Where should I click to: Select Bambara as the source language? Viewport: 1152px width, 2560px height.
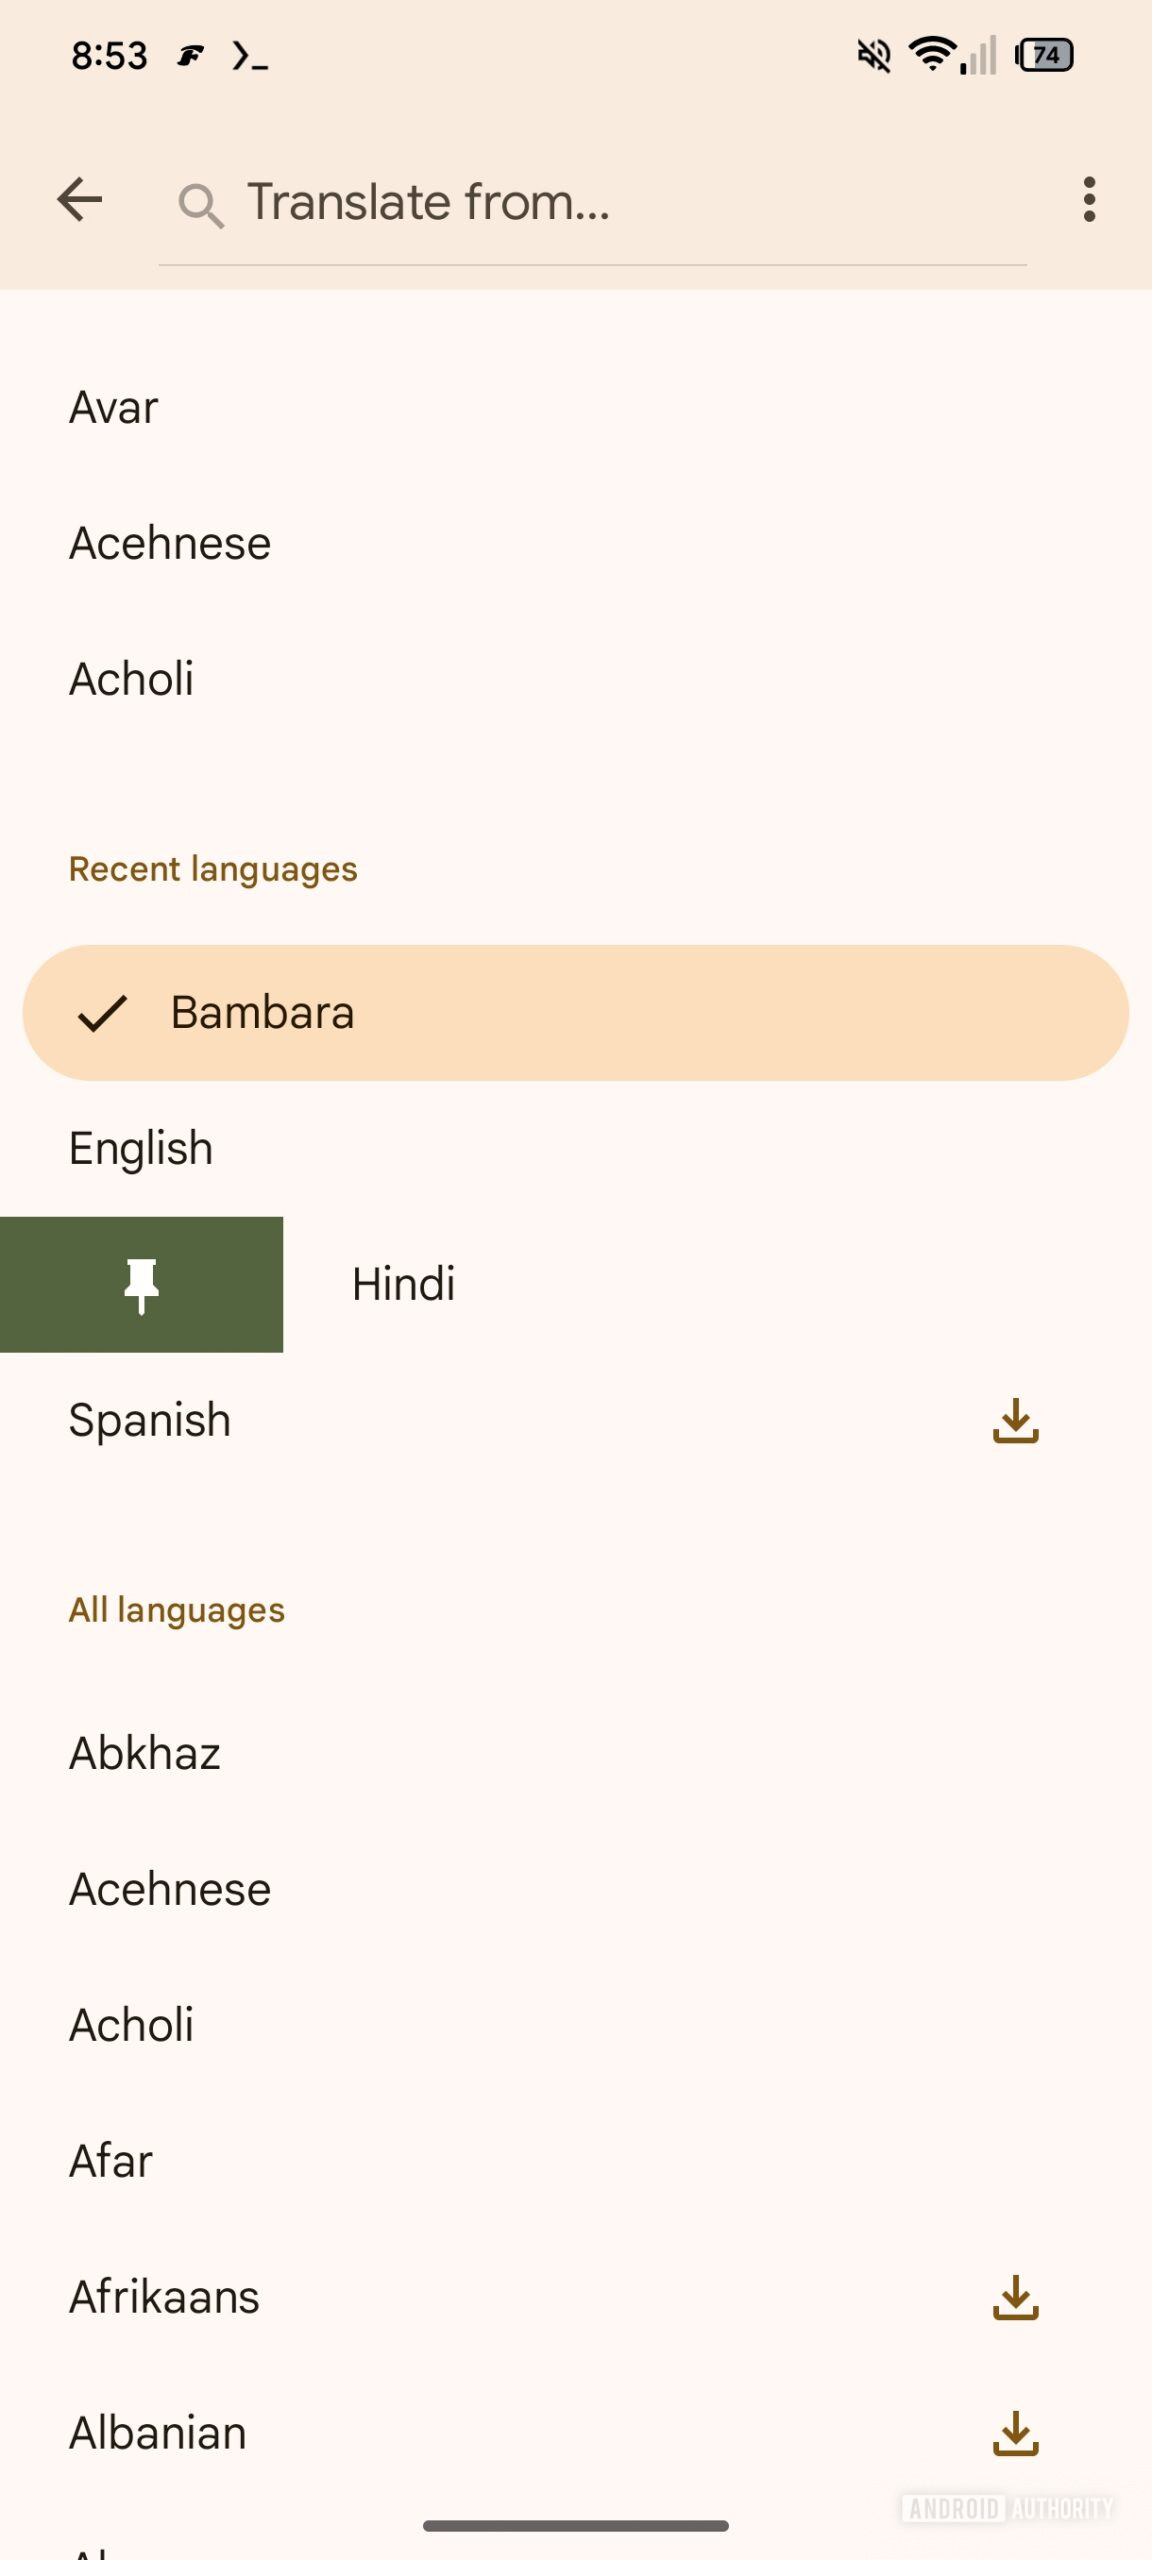pos(262,1013)
